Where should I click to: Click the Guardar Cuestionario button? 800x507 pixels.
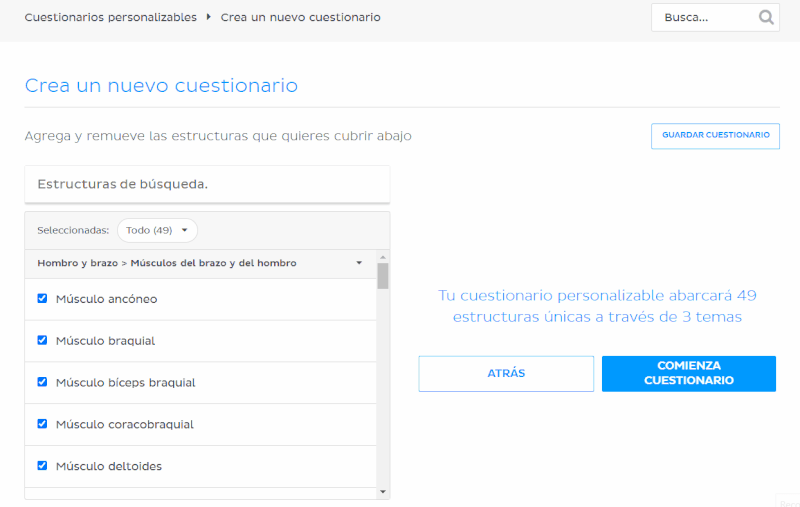tap(715, 136)
